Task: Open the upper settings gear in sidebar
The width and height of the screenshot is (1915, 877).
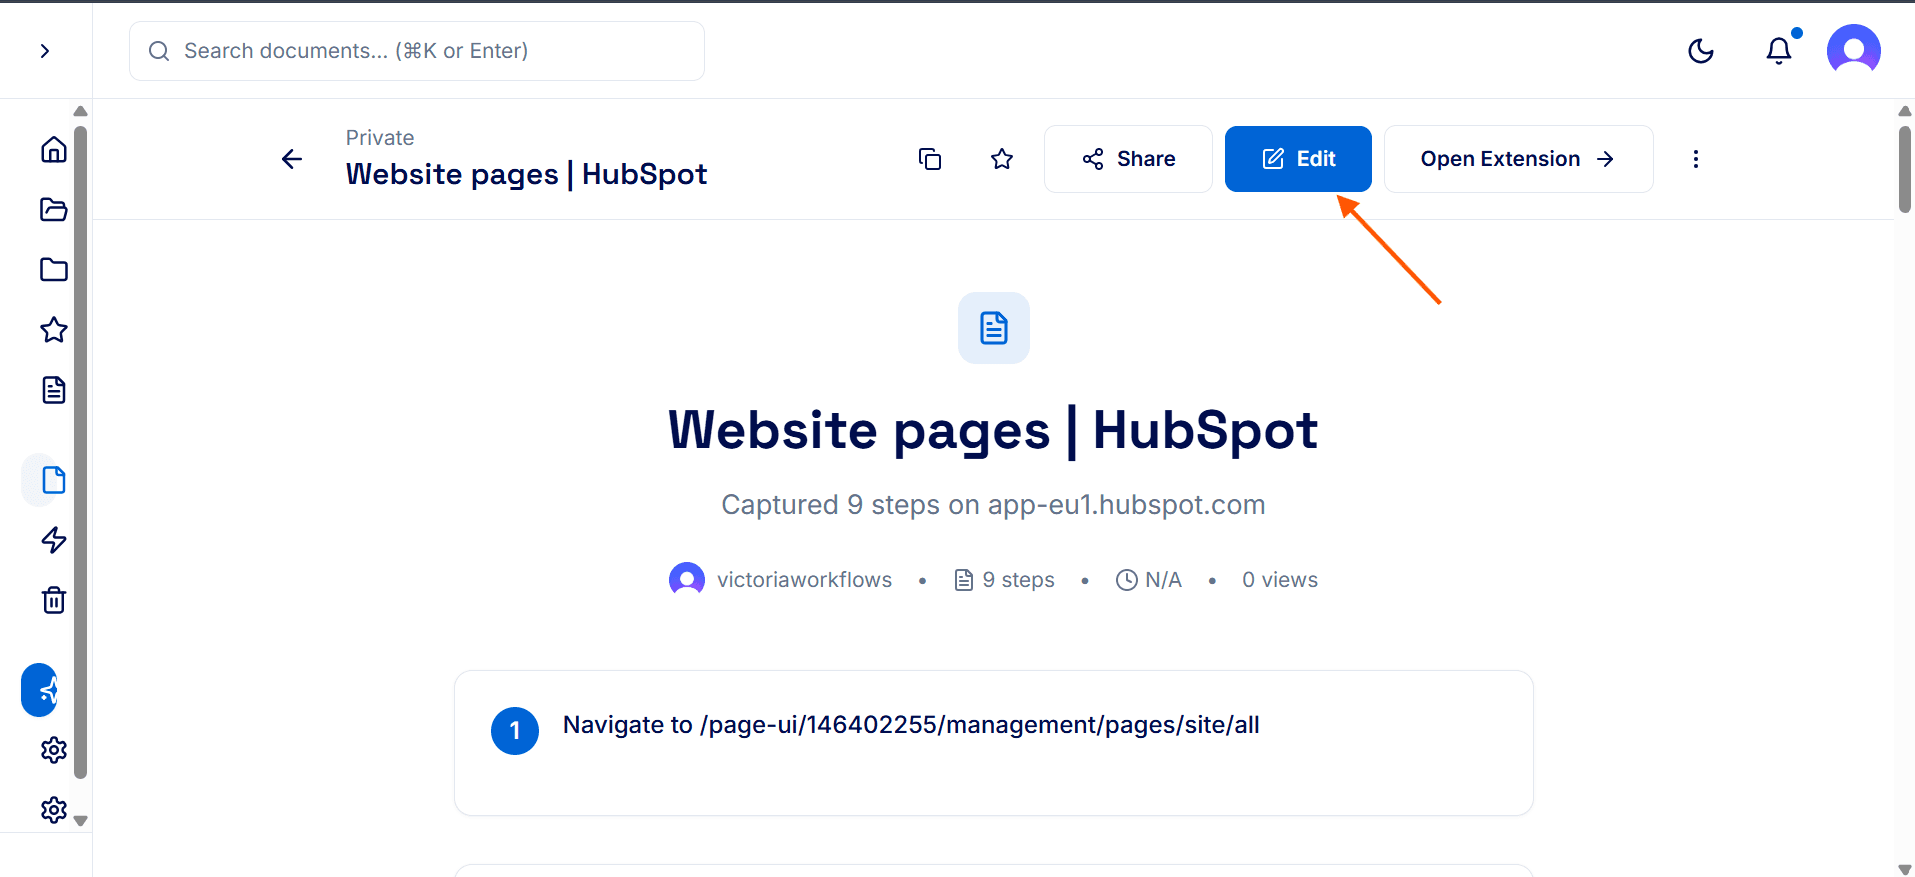Action: pyautogui.click(x=54, y=750)
